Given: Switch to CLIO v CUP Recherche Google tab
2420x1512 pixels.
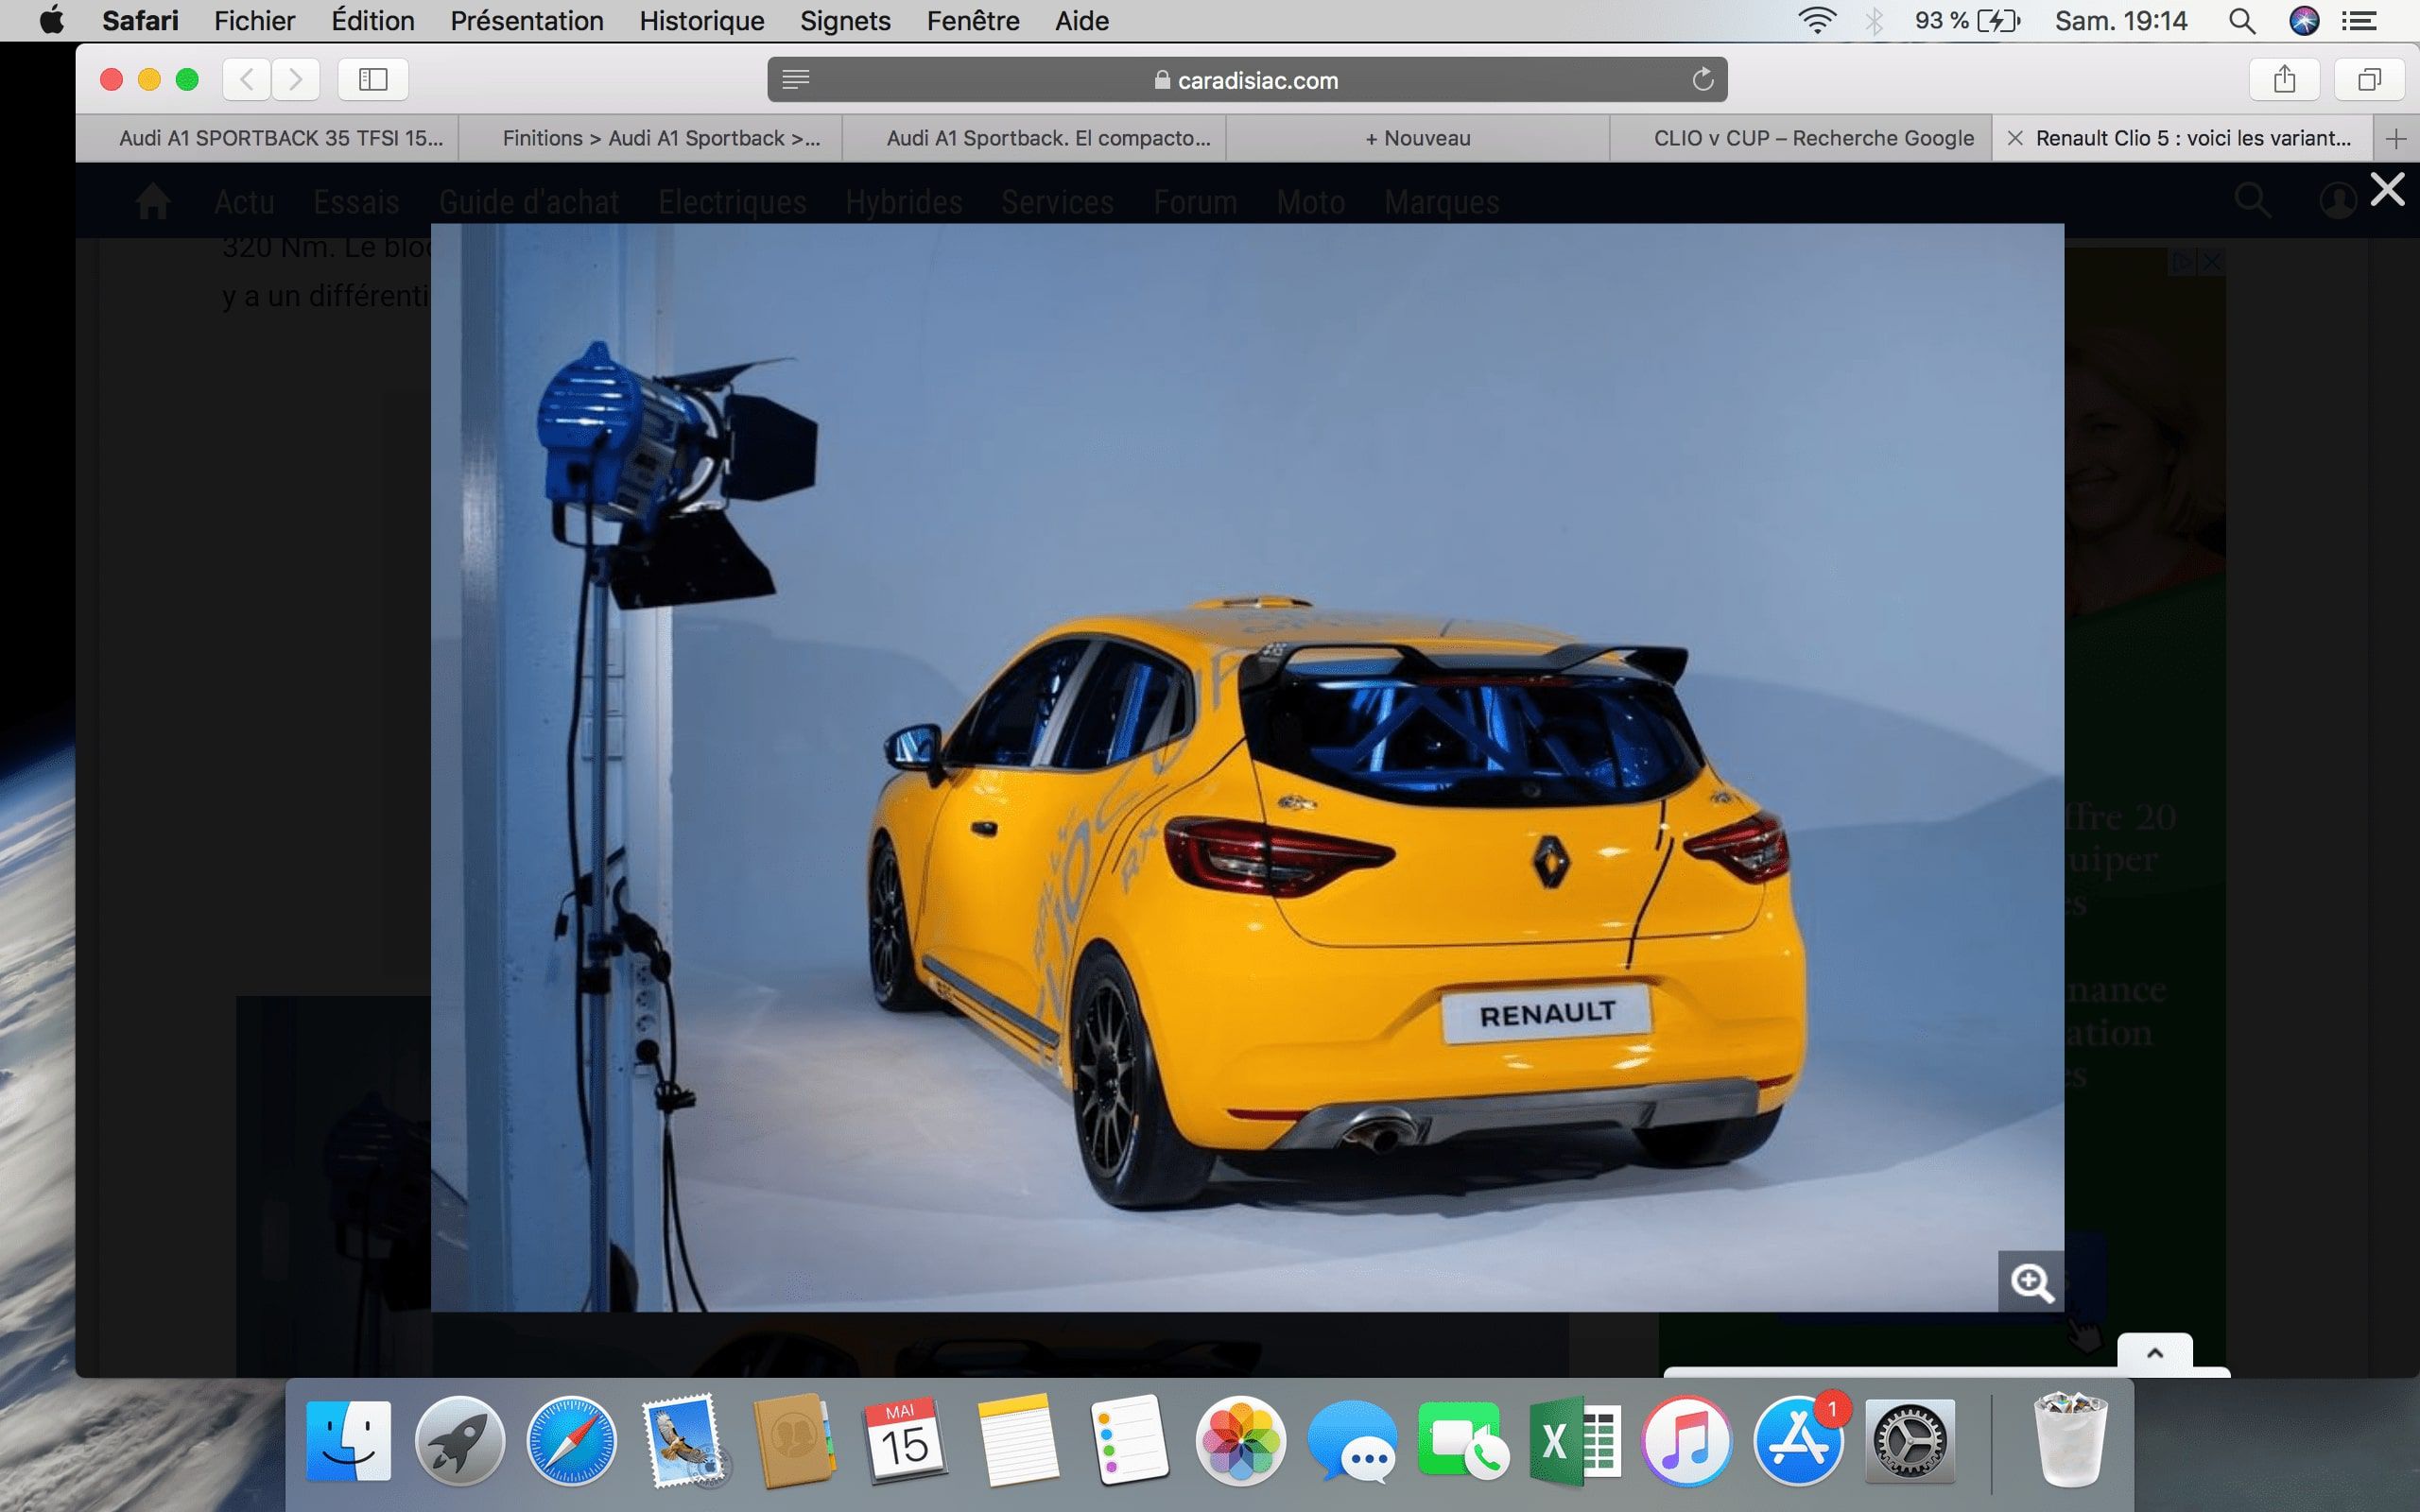Looking at the screenshot, I should pos(1801,138).
